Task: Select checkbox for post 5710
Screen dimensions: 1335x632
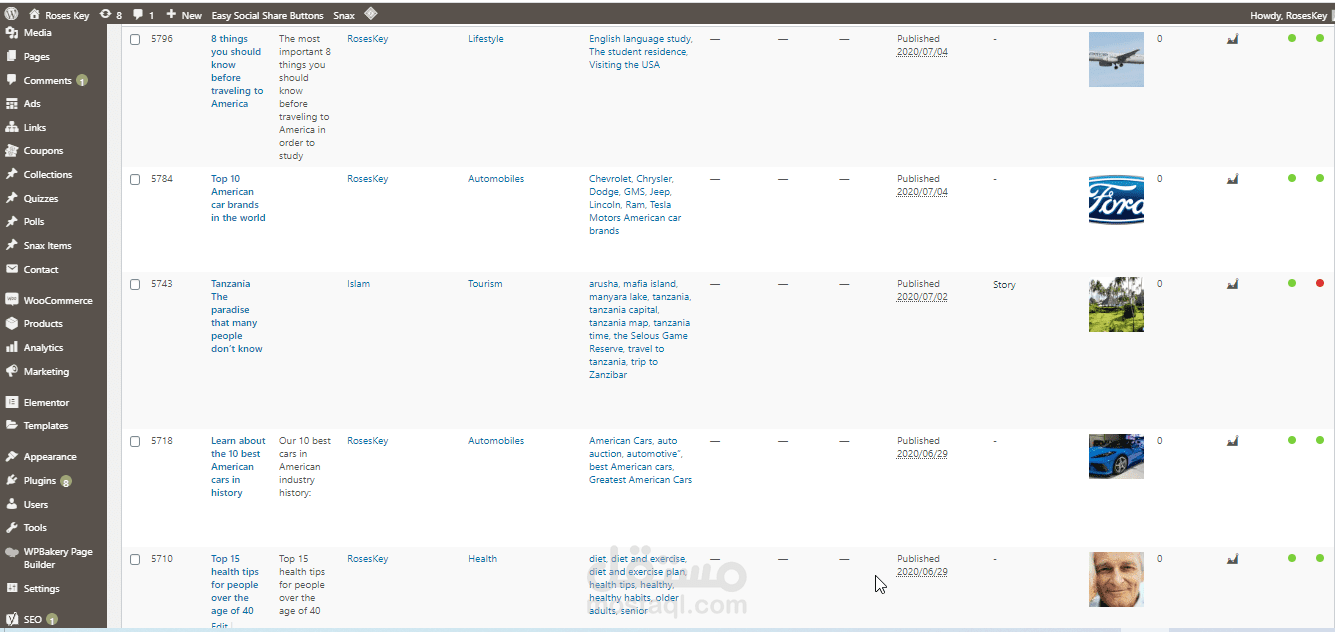Action: (135, 559)
